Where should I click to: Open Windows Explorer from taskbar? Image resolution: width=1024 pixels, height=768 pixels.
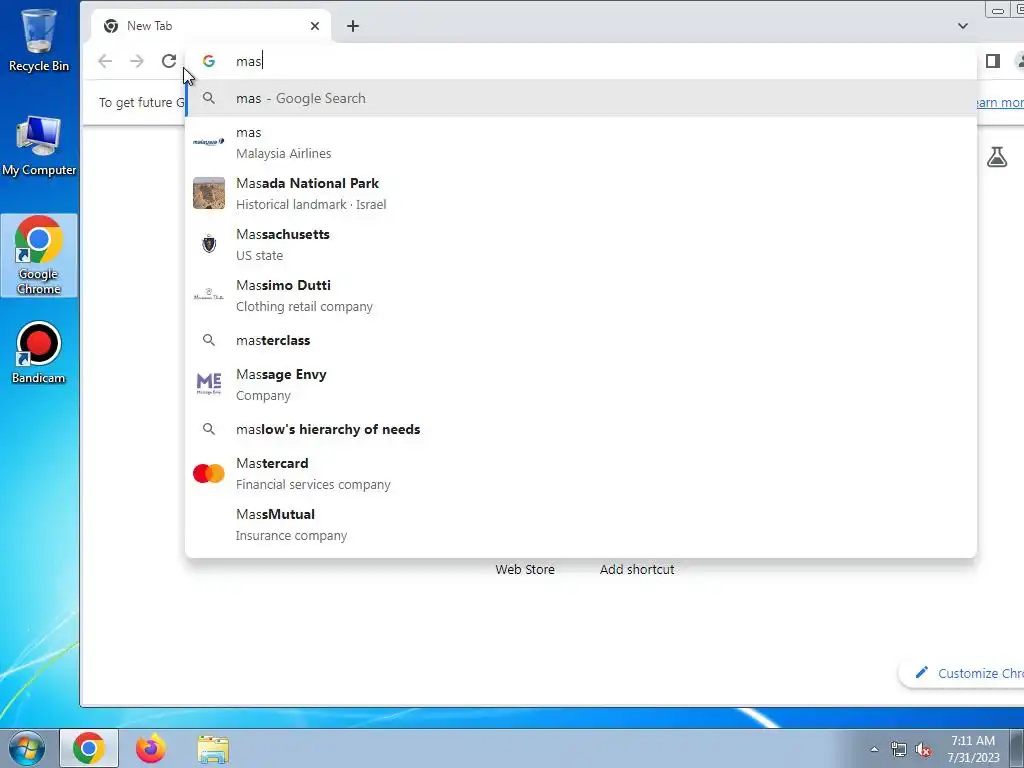coord(213,749)
